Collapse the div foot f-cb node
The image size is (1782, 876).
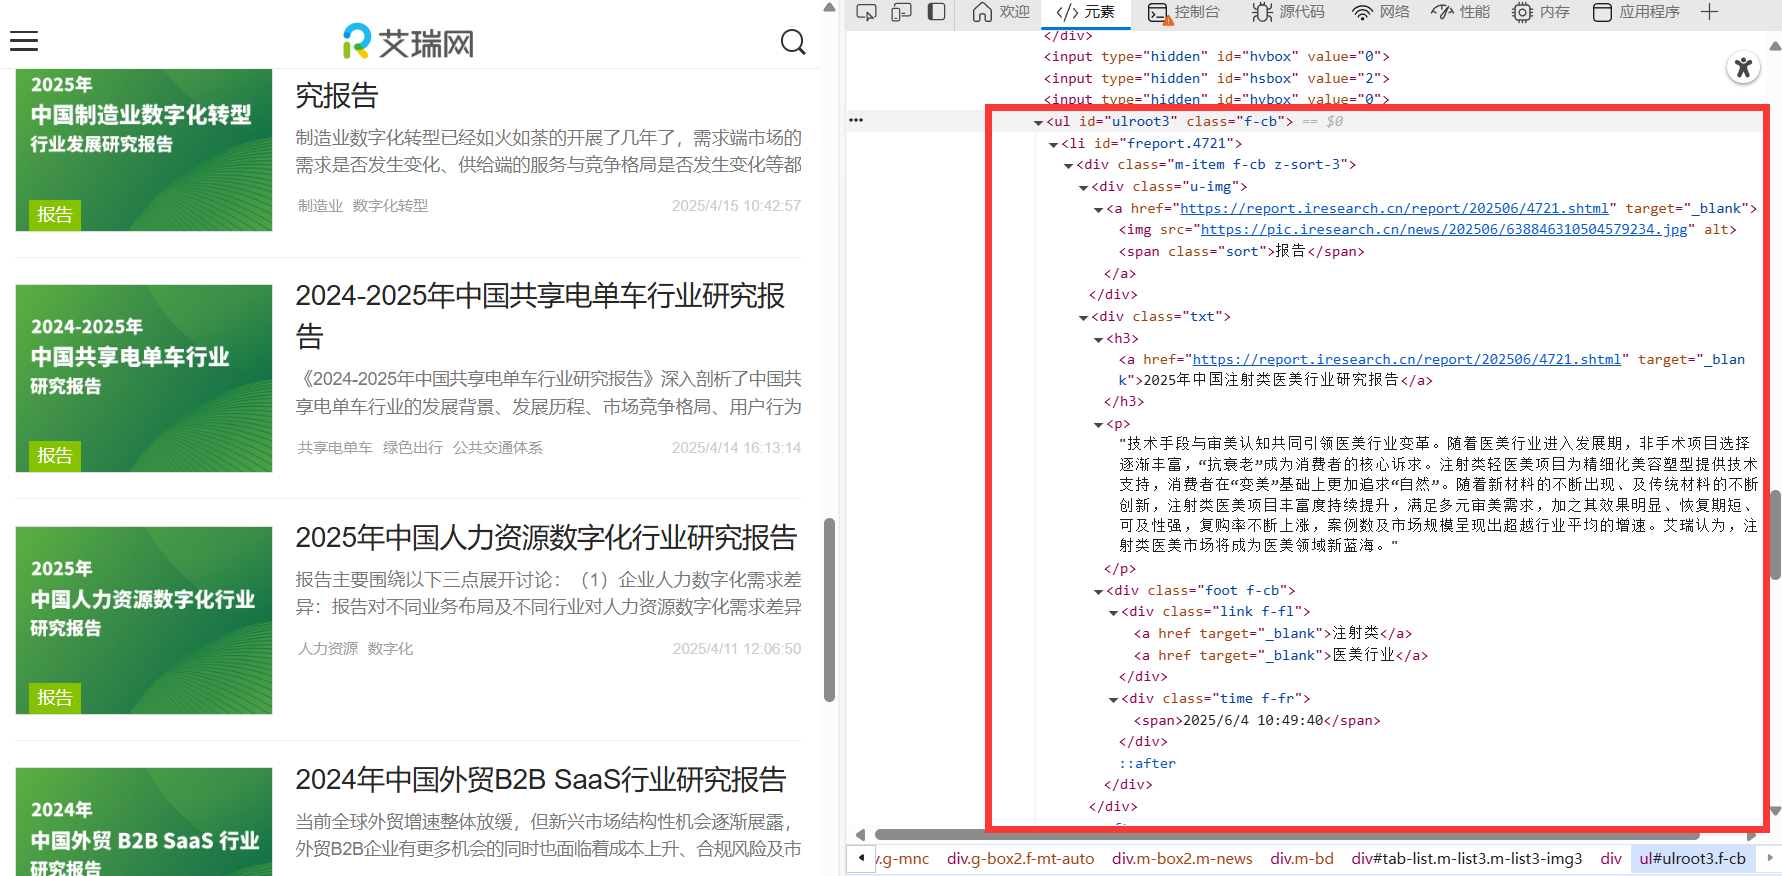tap(1098, 591)
